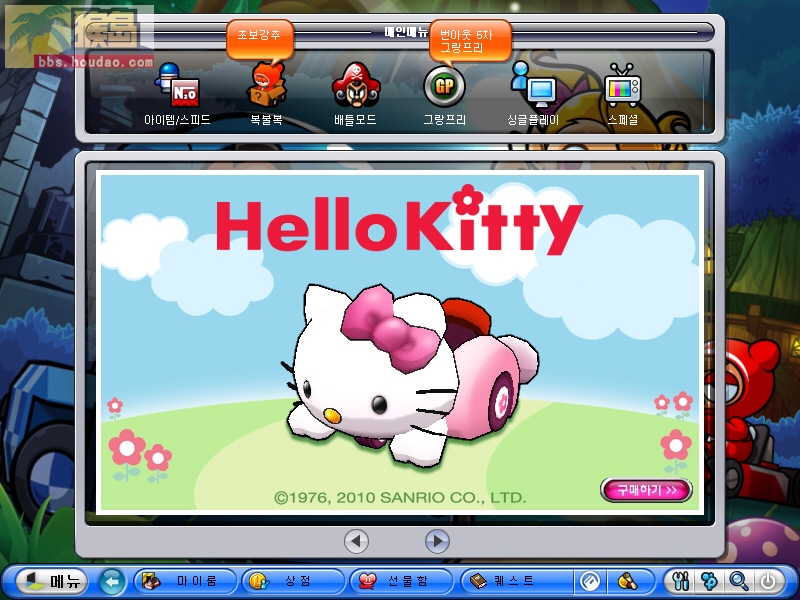
Task: Open settings with the tools icon
Action: click(x=681, y=581)
